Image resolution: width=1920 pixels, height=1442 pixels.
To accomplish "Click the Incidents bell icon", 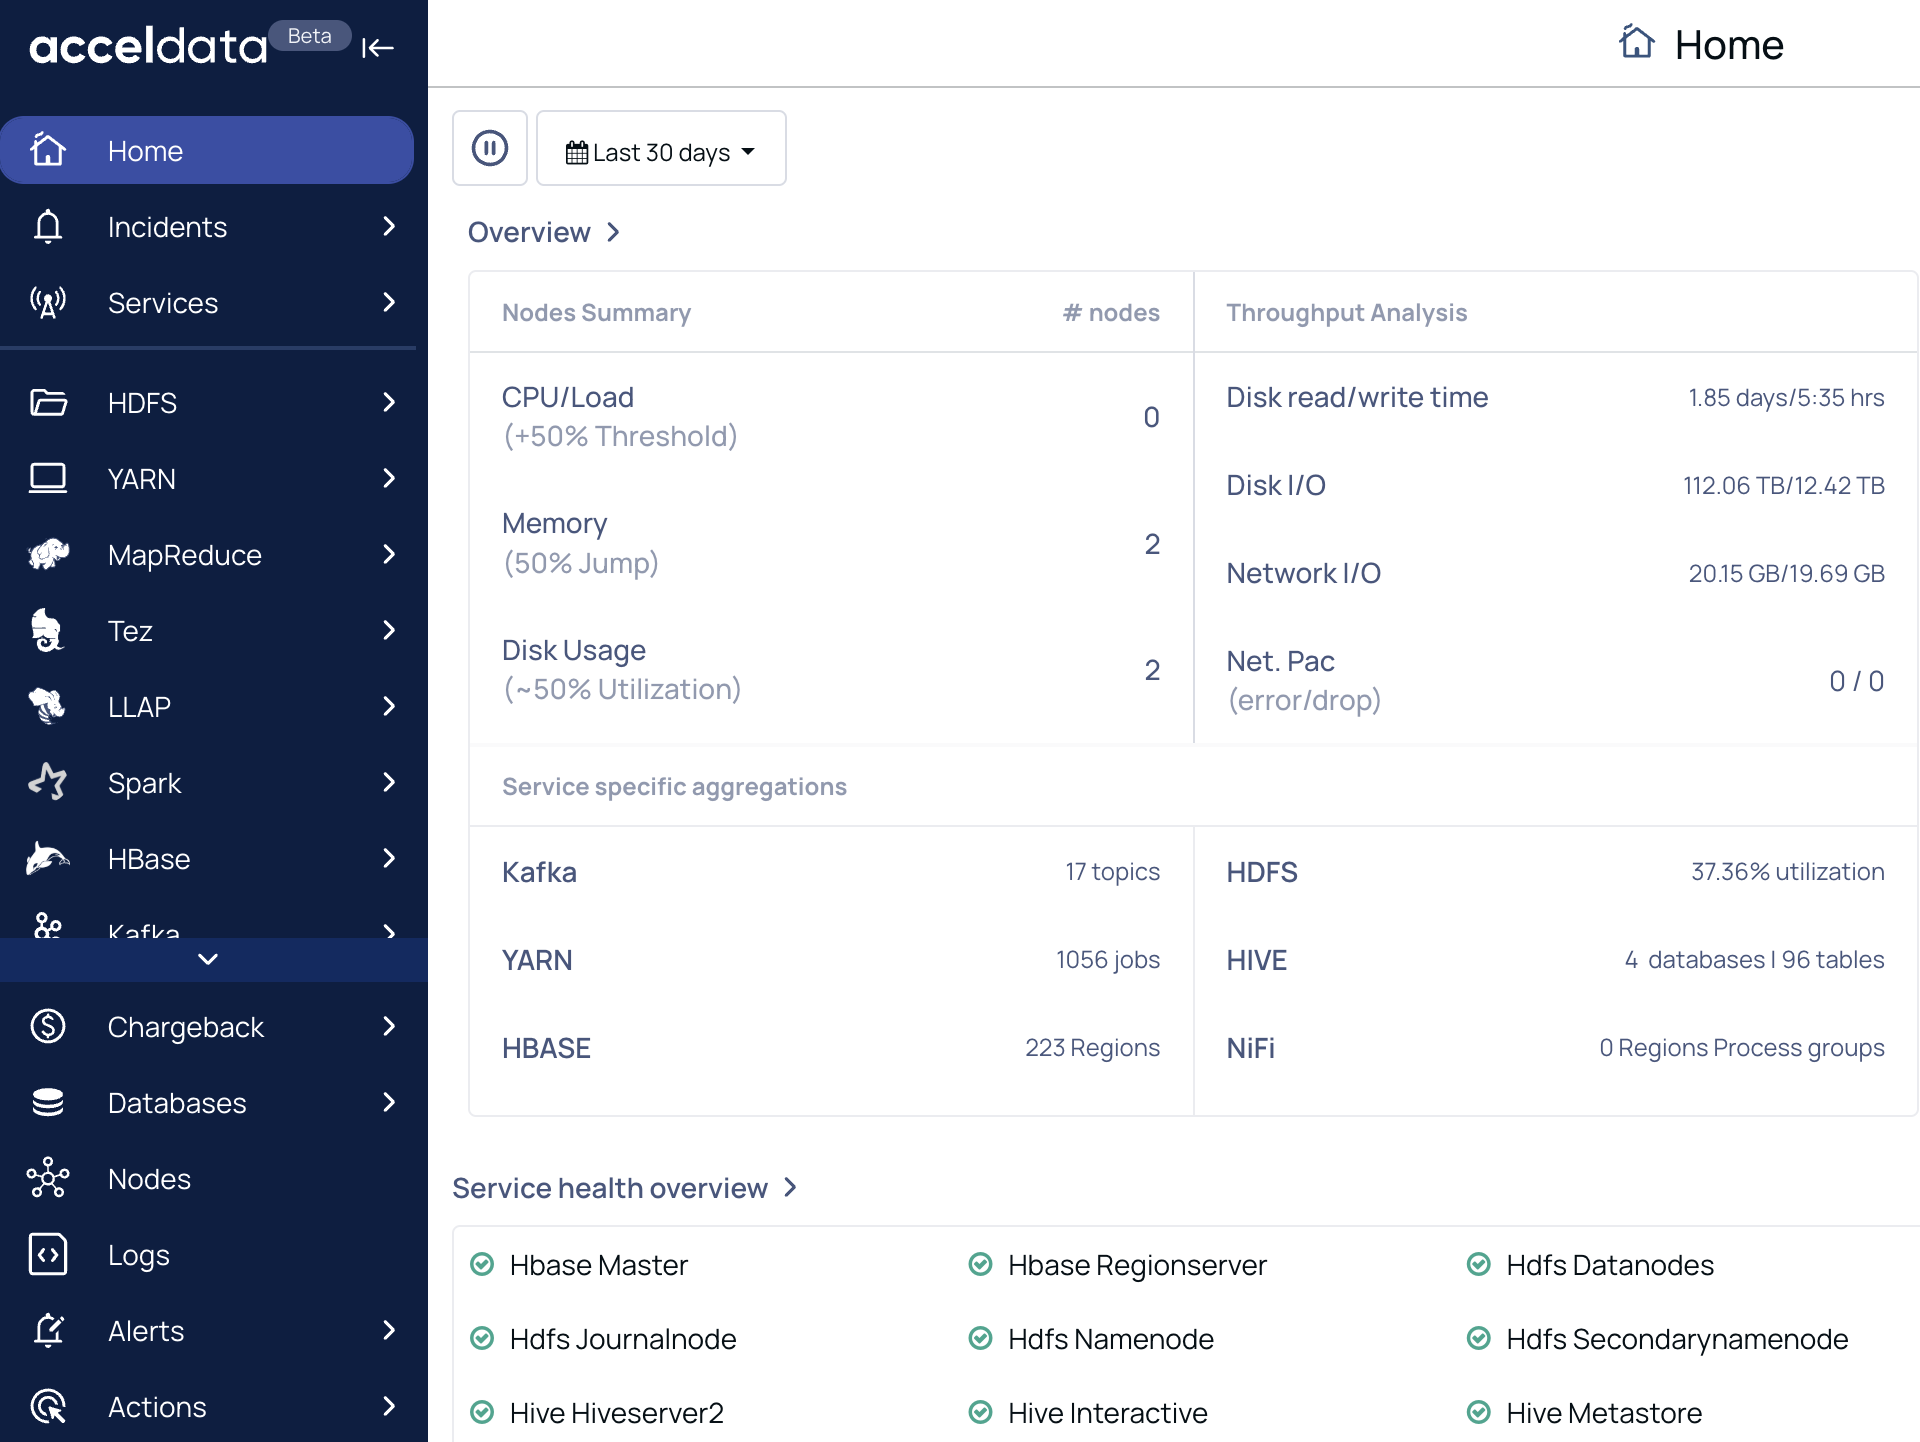I will coord(48,226).
